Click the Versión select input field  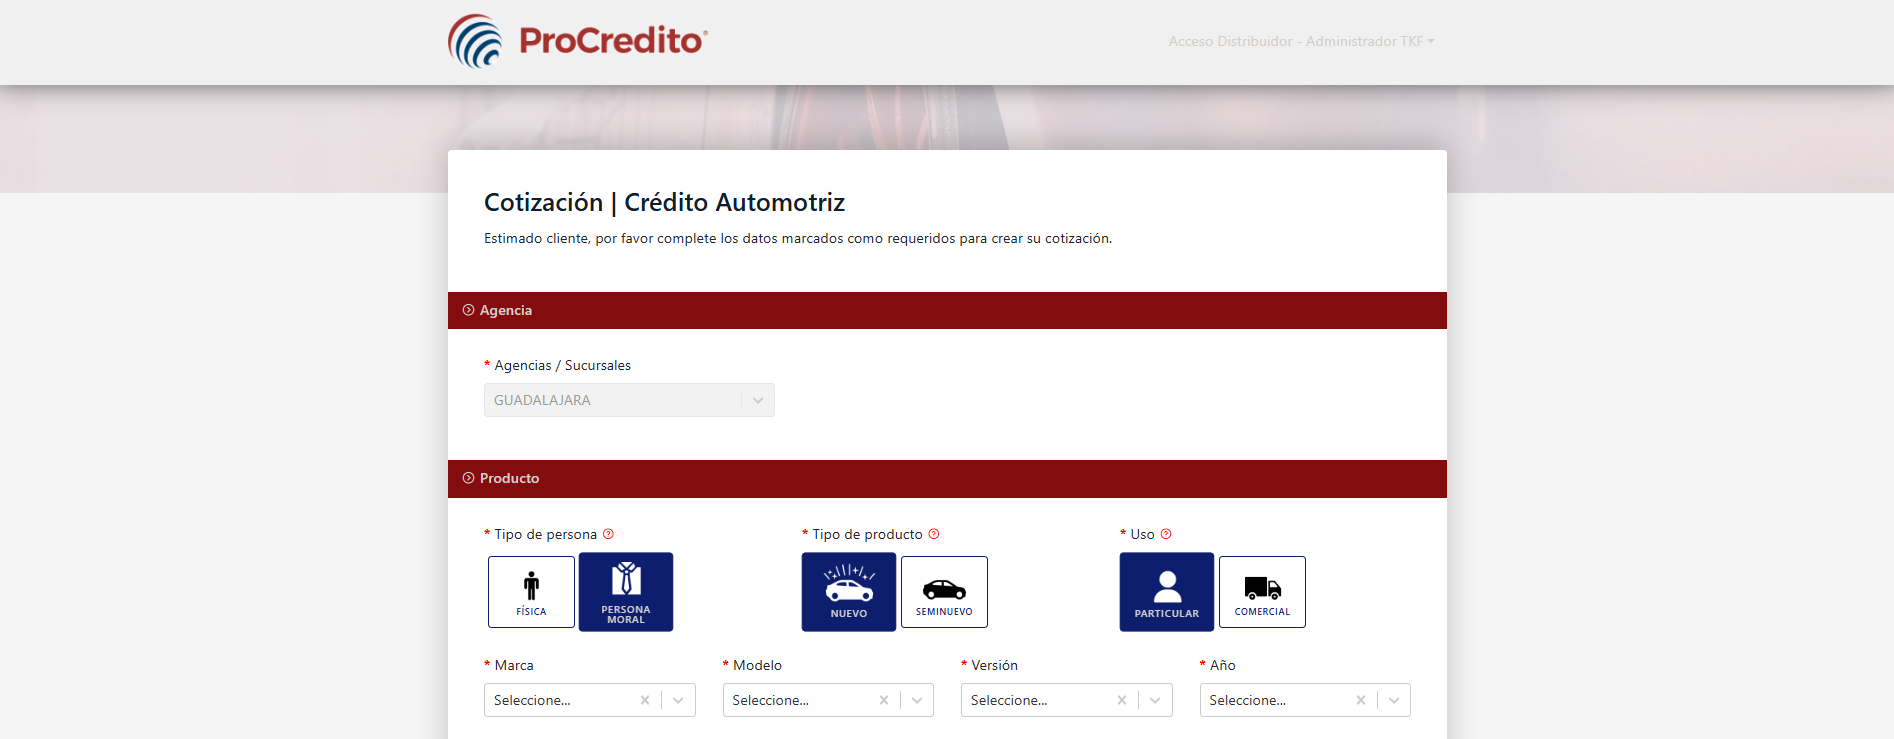[x=1035, y=700]
